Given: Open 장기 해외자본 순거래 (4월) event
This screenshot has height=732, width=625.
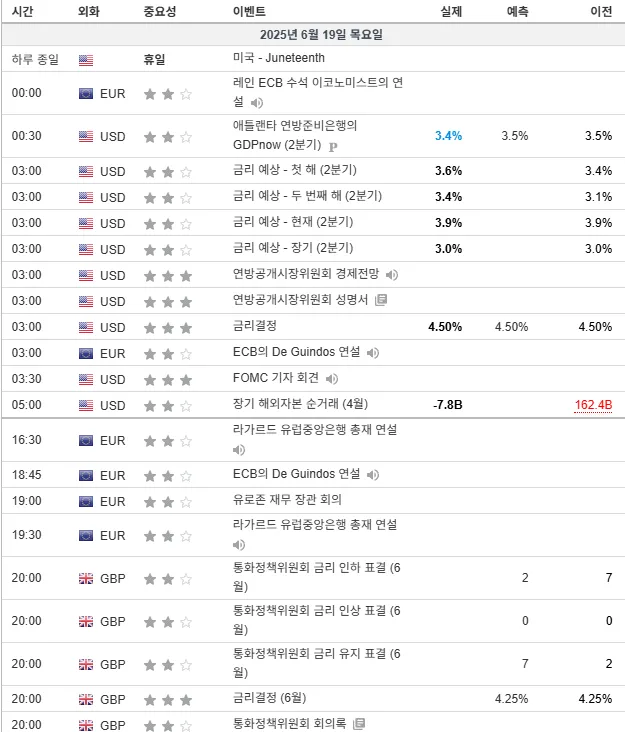Looking at the screenshot, I should 301,403.
